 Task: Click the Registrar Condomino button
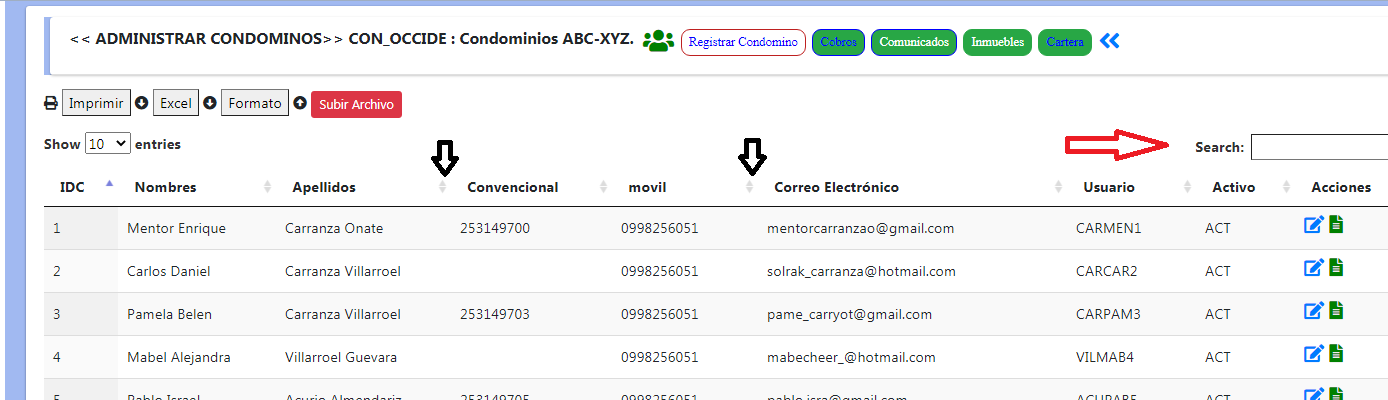coord(743,43)
